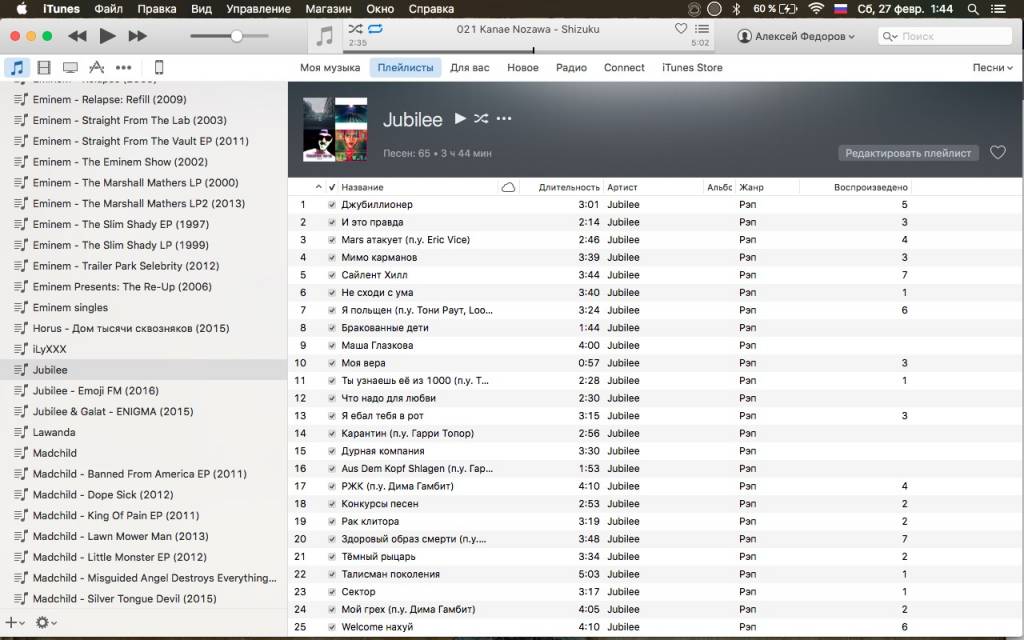The height and width of the screenshot is (640, 1024).
Task: Shuffle the Jubilee playlist from header
Action: (481, 118)
